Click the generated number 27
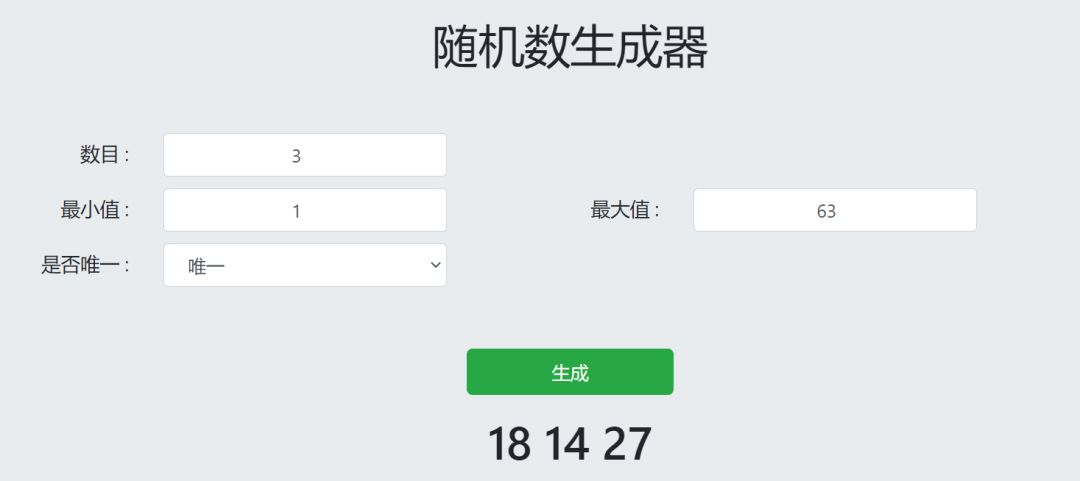 [627, 444]
